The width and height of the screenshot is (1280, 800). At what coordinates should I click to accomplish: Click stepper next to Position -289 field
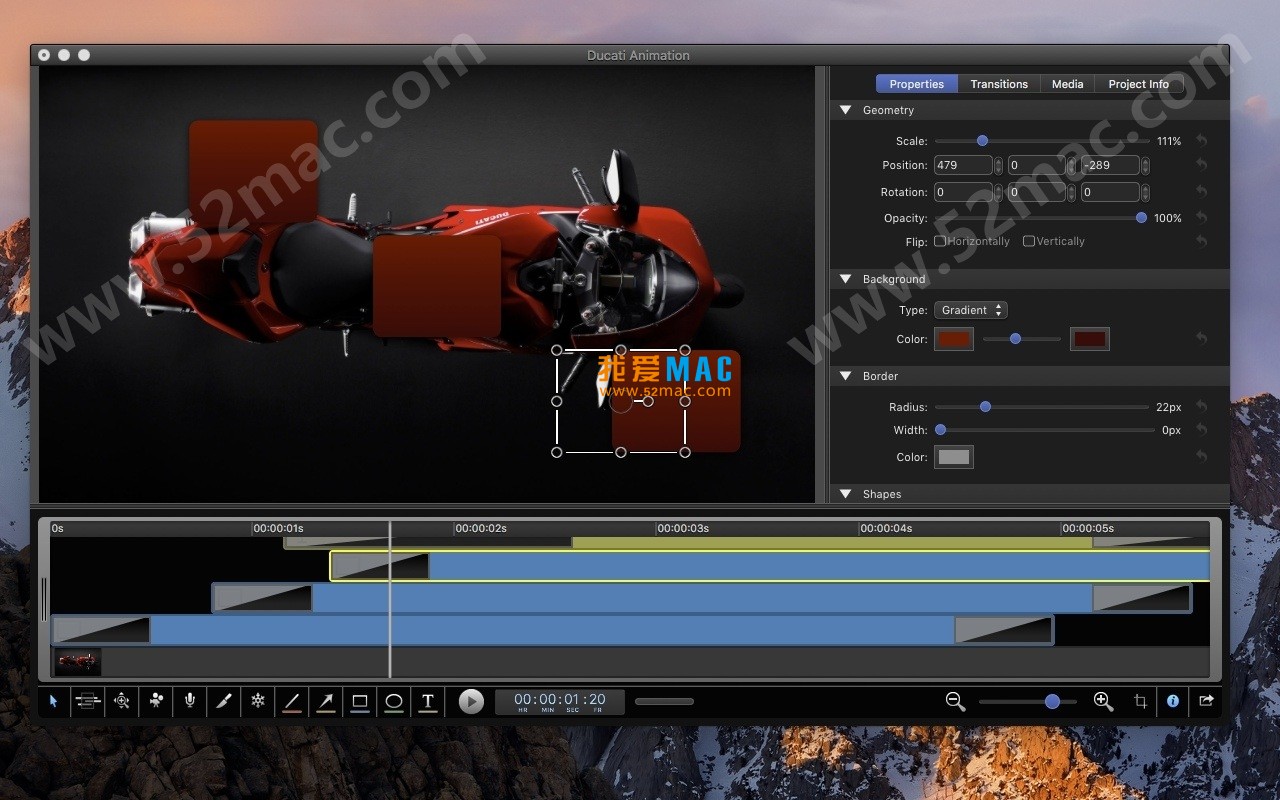1145,165
